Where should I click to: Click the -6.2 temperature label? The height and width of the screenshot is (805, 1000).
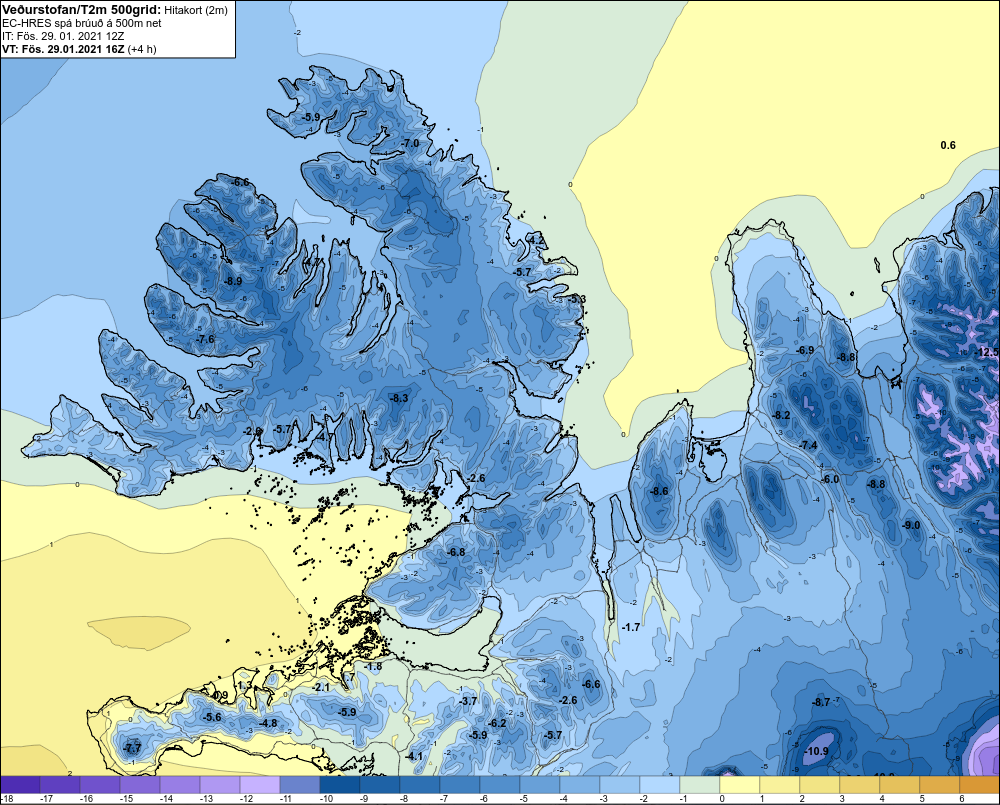(x=497, y=723)
